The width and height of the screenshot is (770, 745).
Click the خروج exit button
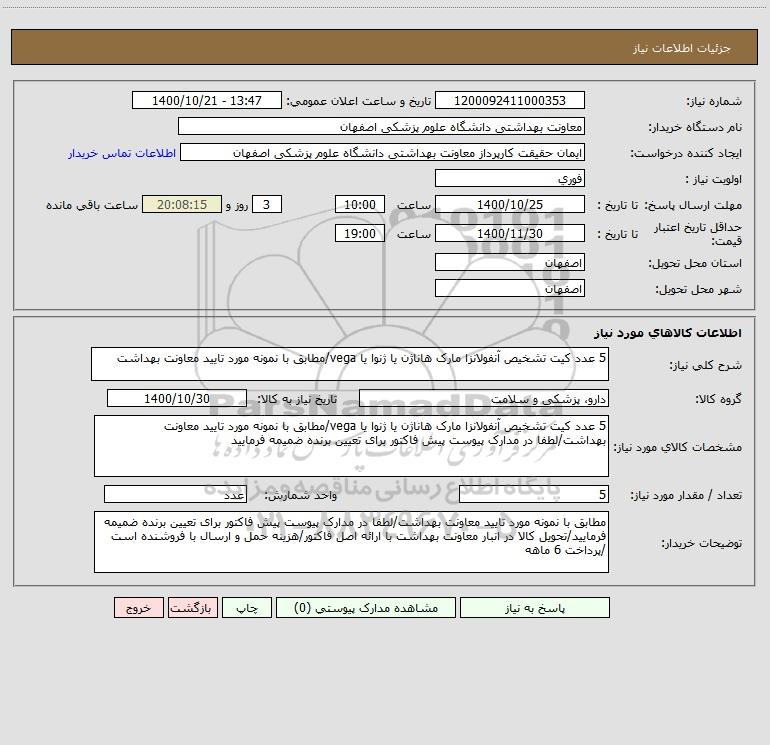coord(138,607)
